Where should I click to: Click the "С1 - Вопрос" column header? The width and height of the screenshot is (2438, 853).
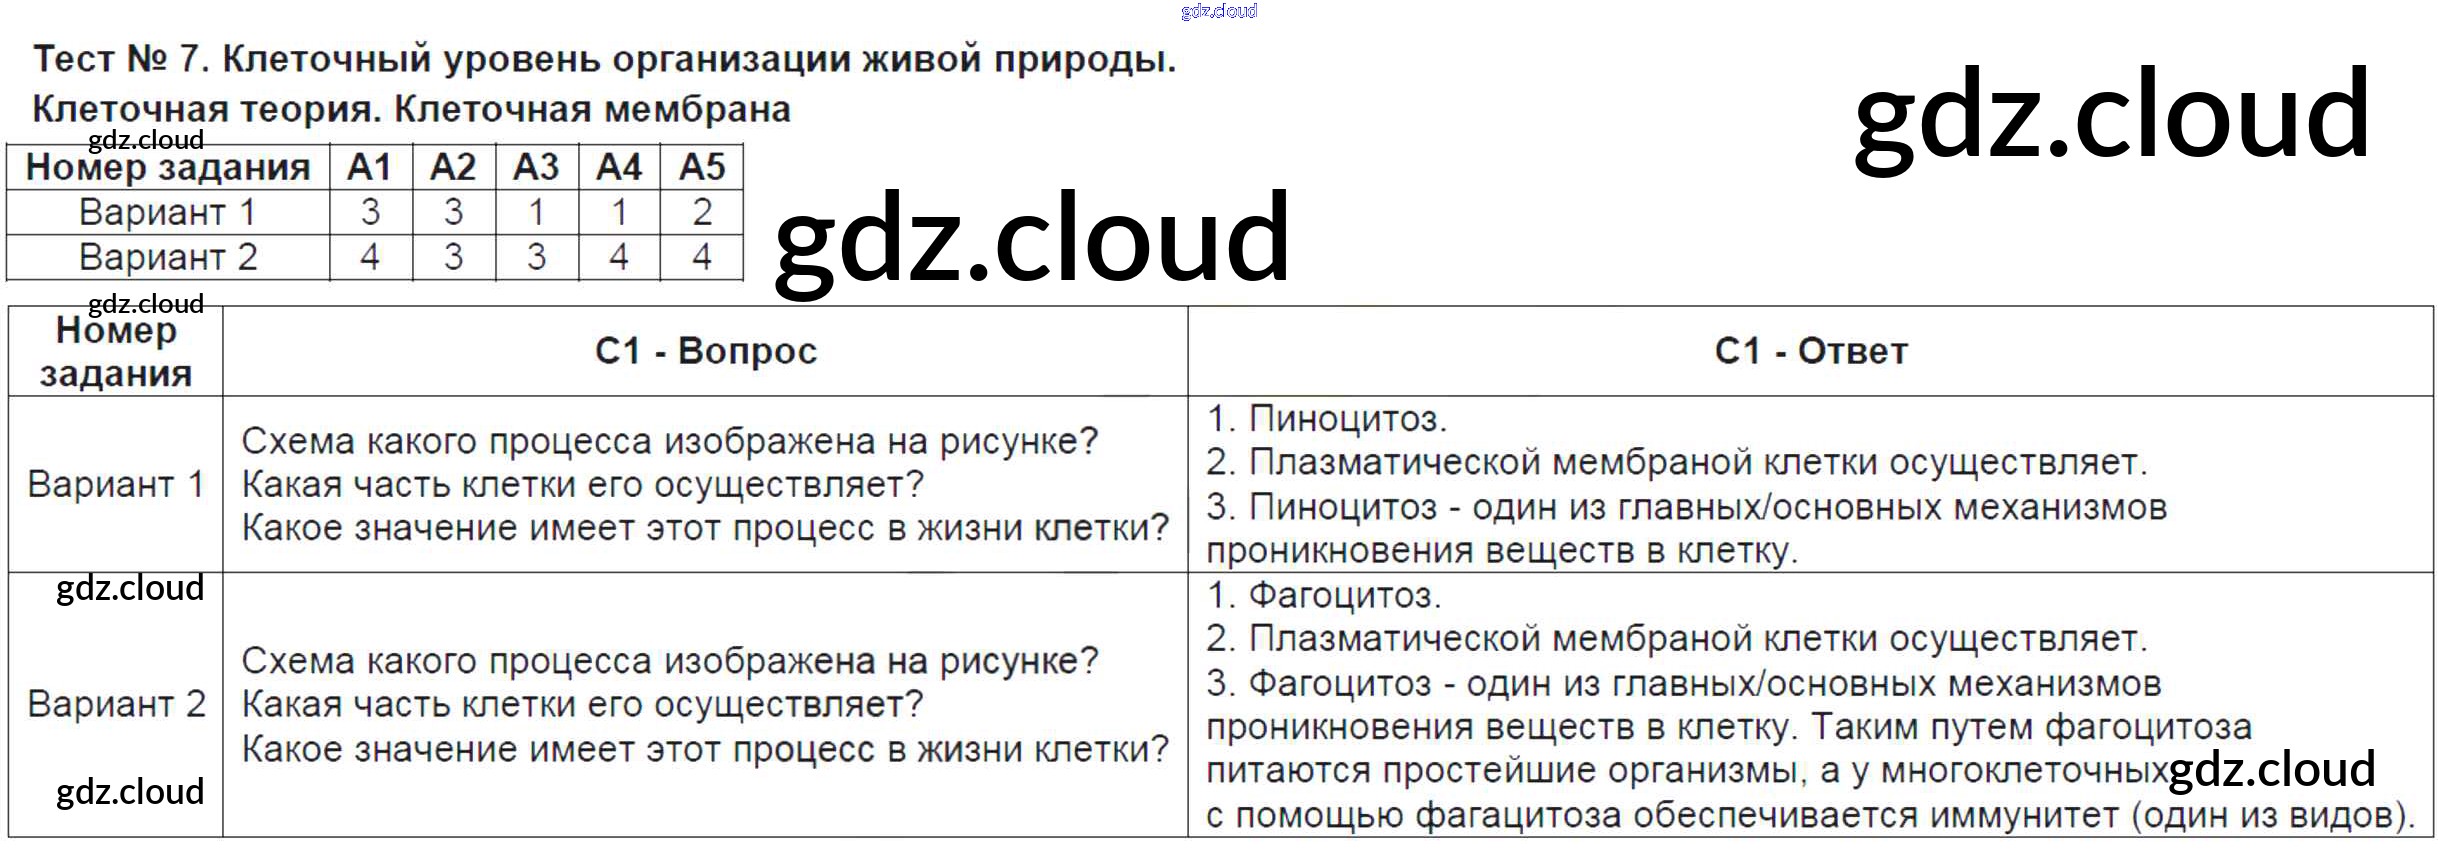[x=705, y=351]
